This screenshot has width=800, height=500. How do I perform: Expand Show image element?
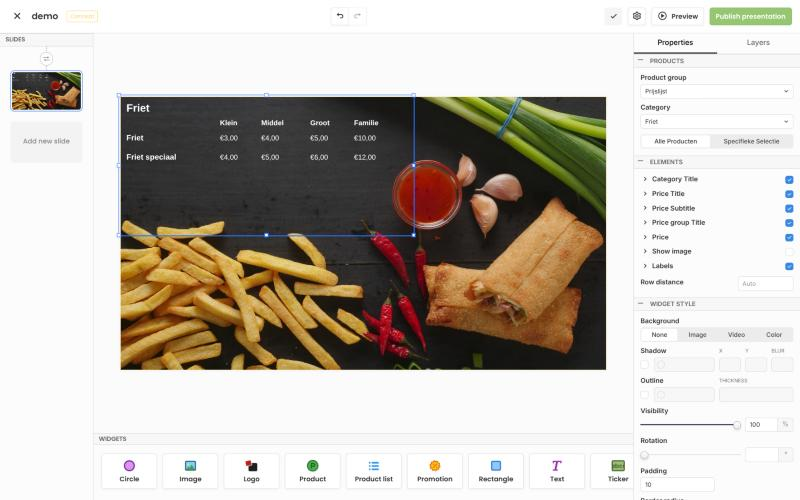click(645, 252)
